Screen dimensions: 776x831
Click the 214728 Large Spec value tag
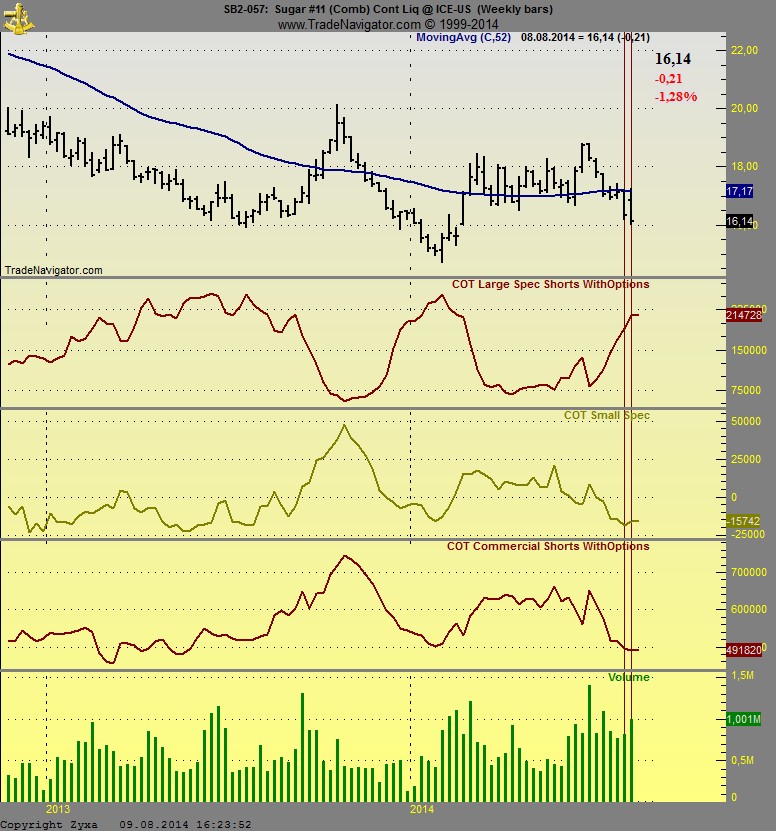coord(744,315)
